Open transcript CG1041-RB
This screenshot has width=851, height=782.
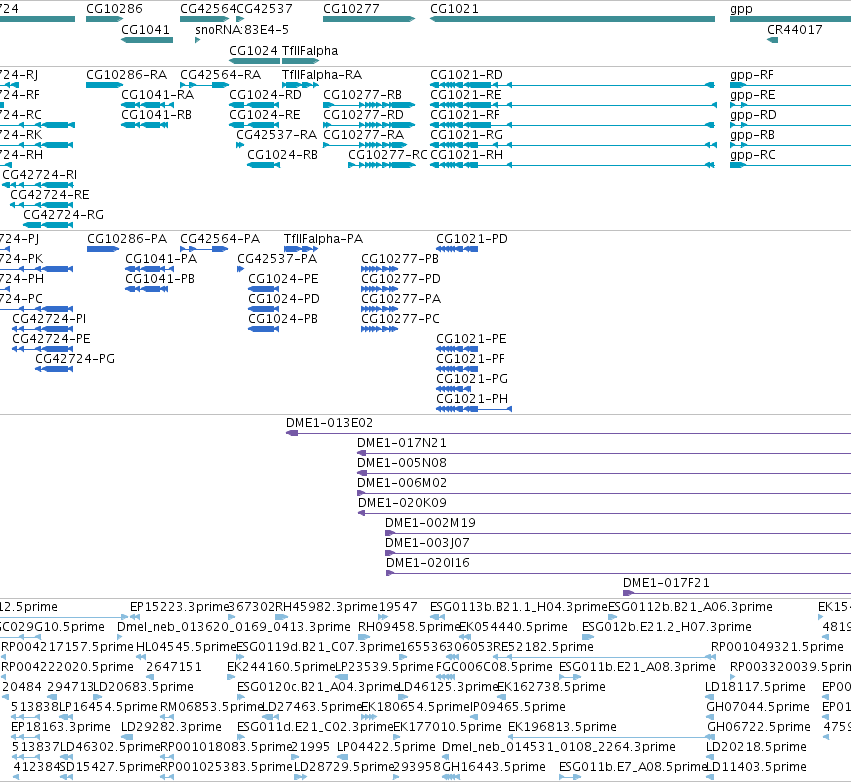[156, 115]
